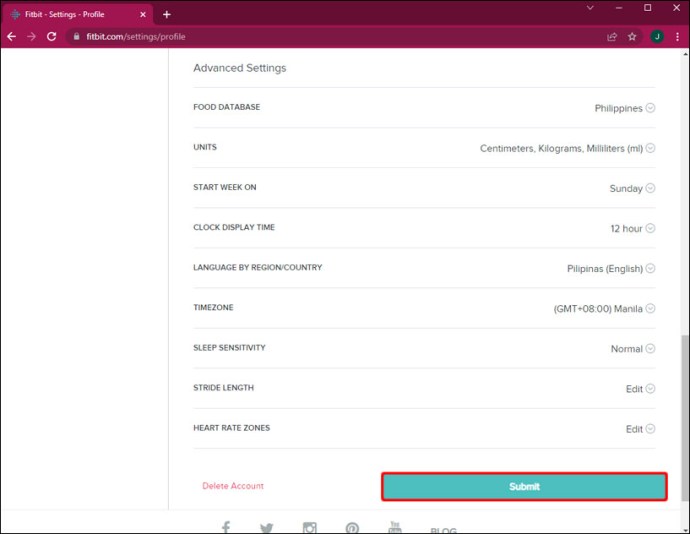The image size is (690, 534).
Task: Click Edit next to Heart Rate Zones
Action: pos(634,429)
